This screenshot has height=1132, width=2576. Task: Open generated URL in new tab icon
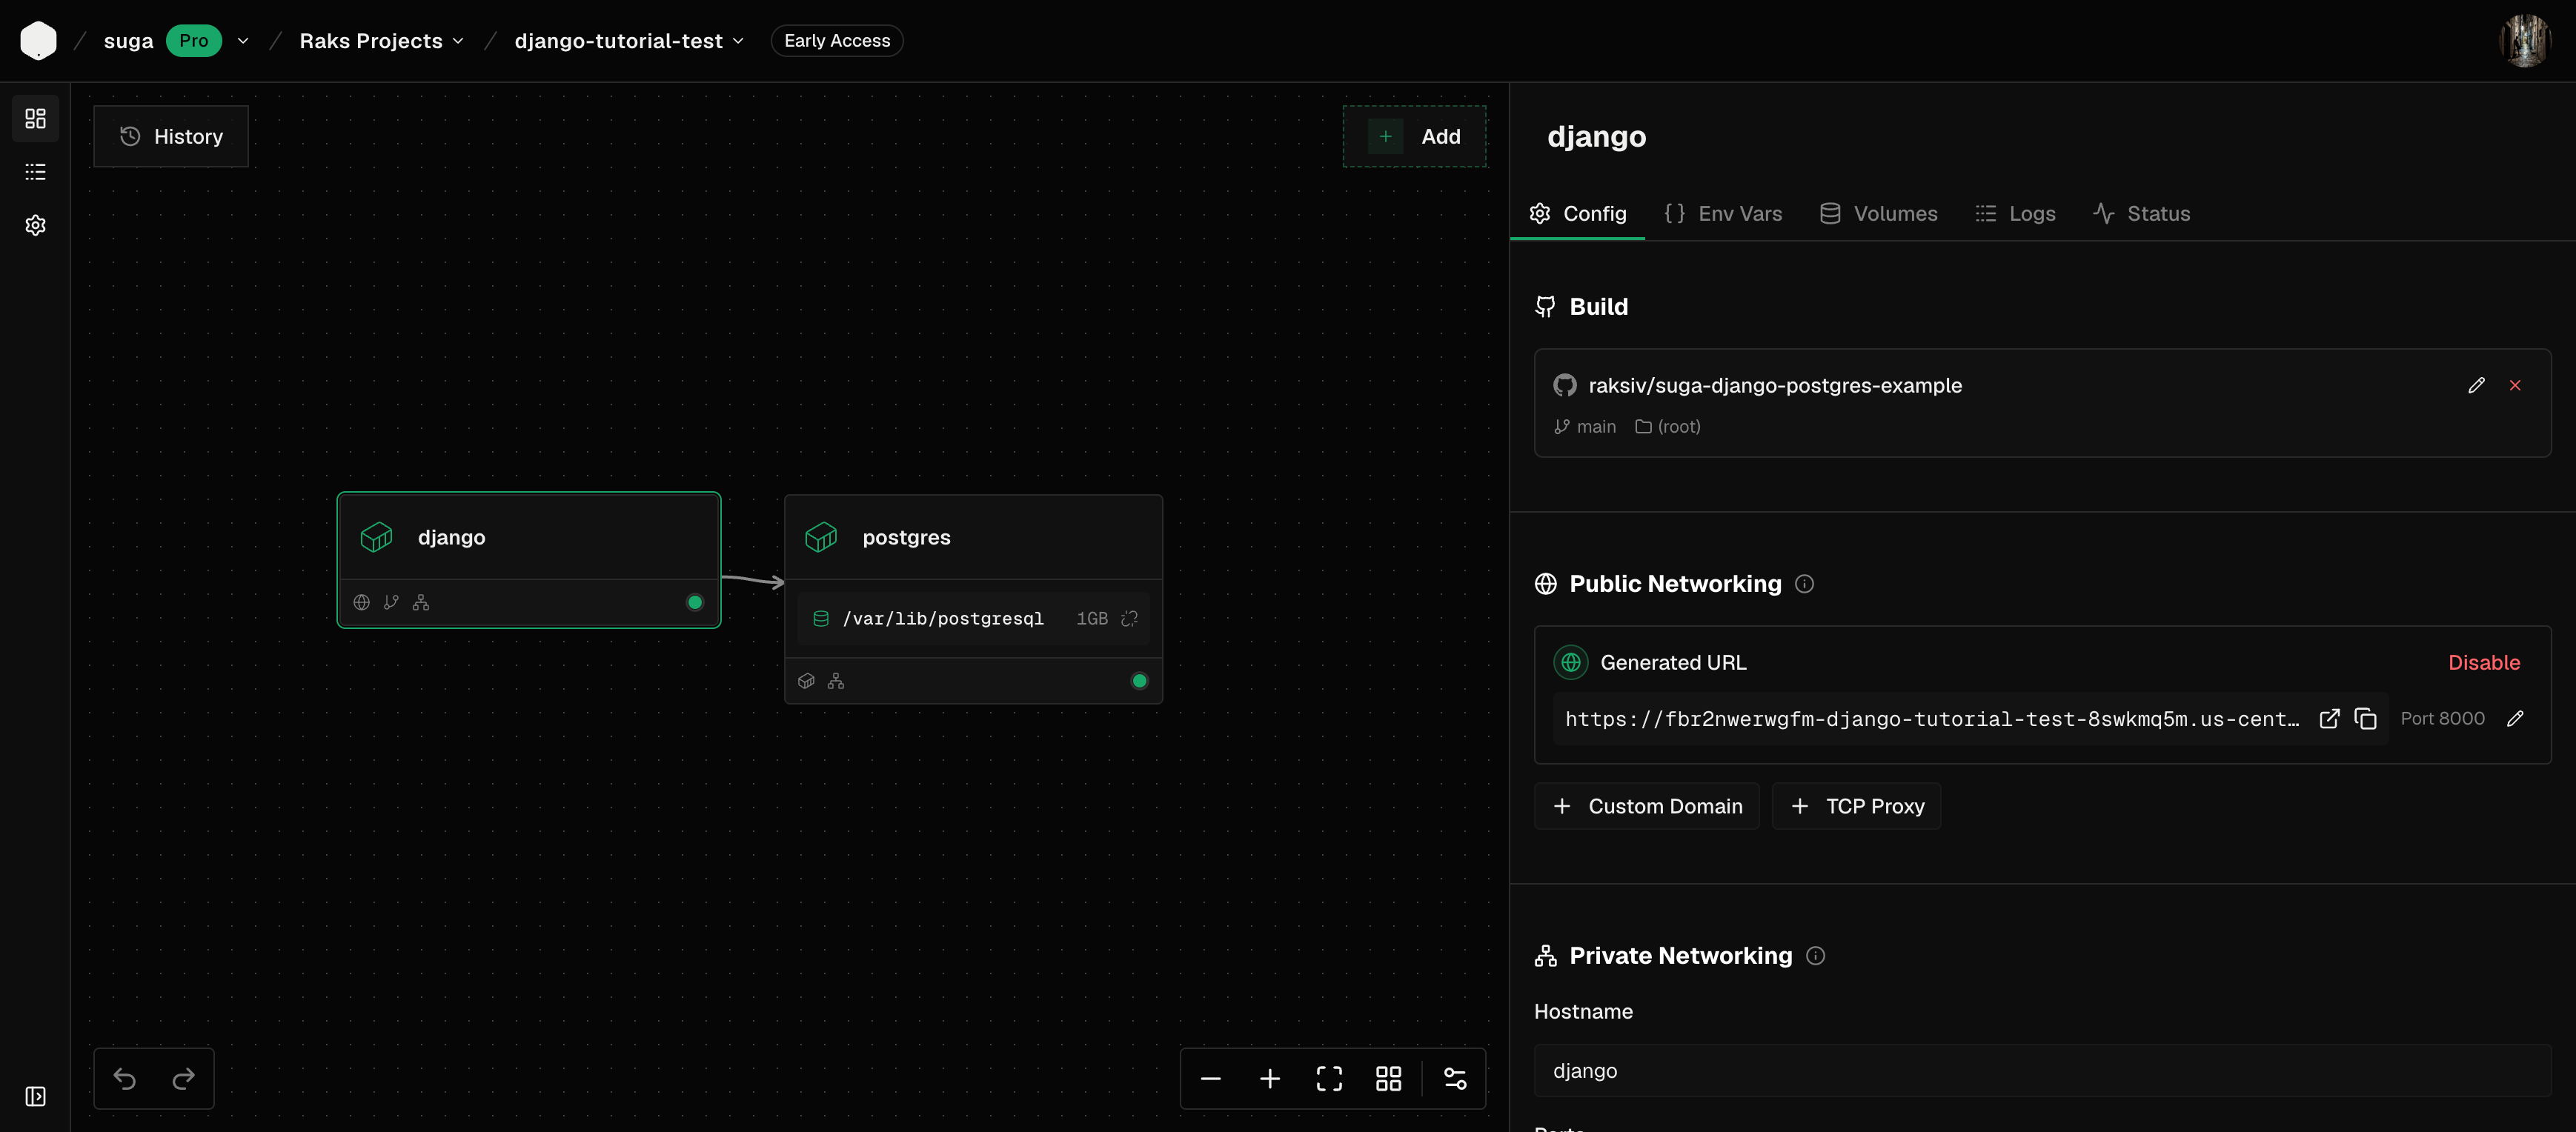2329,718
